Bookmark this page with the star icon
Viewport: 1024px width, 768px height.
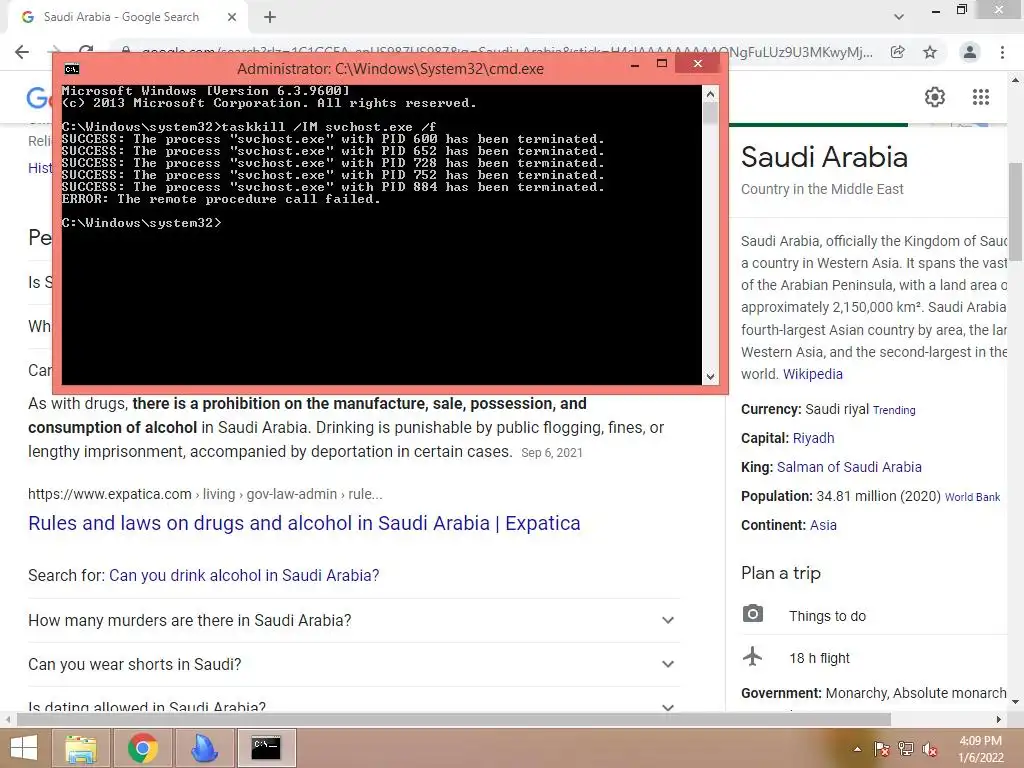click(930, 52)
